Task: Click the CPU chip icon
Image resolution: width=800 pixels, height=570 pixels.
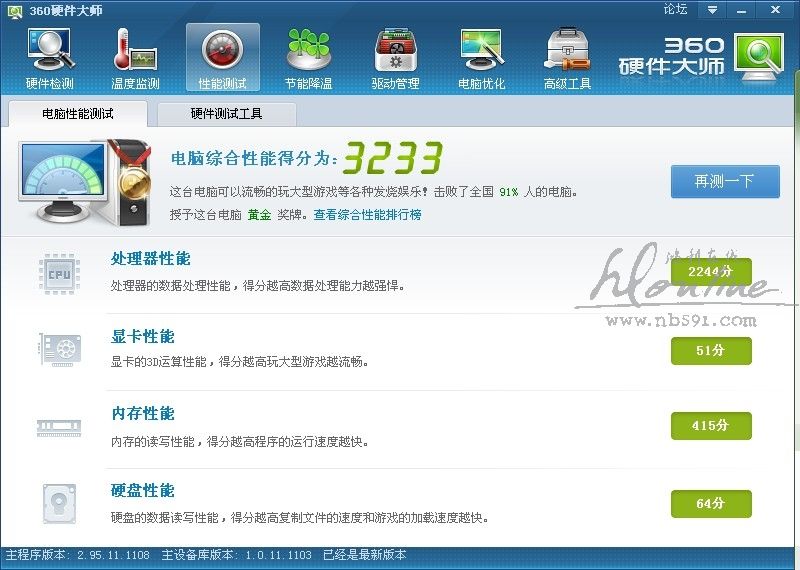Action: coord(59,274)
